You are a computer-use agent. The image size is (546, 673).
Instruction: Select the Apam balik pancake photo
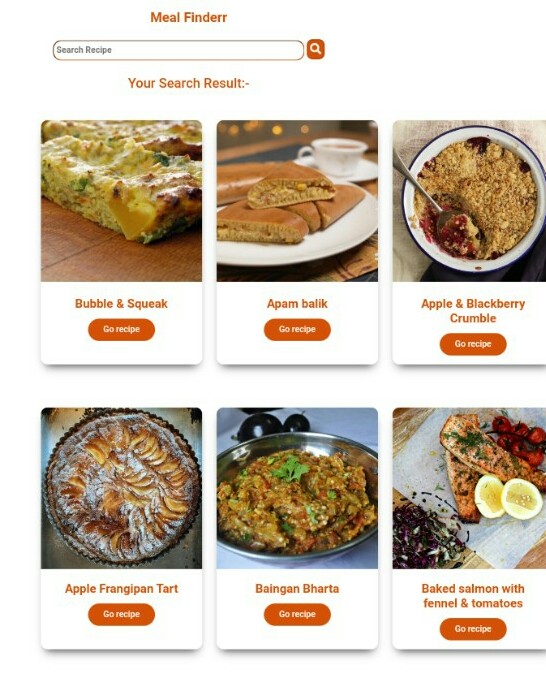pyautogui.click(x=297, y=201)
